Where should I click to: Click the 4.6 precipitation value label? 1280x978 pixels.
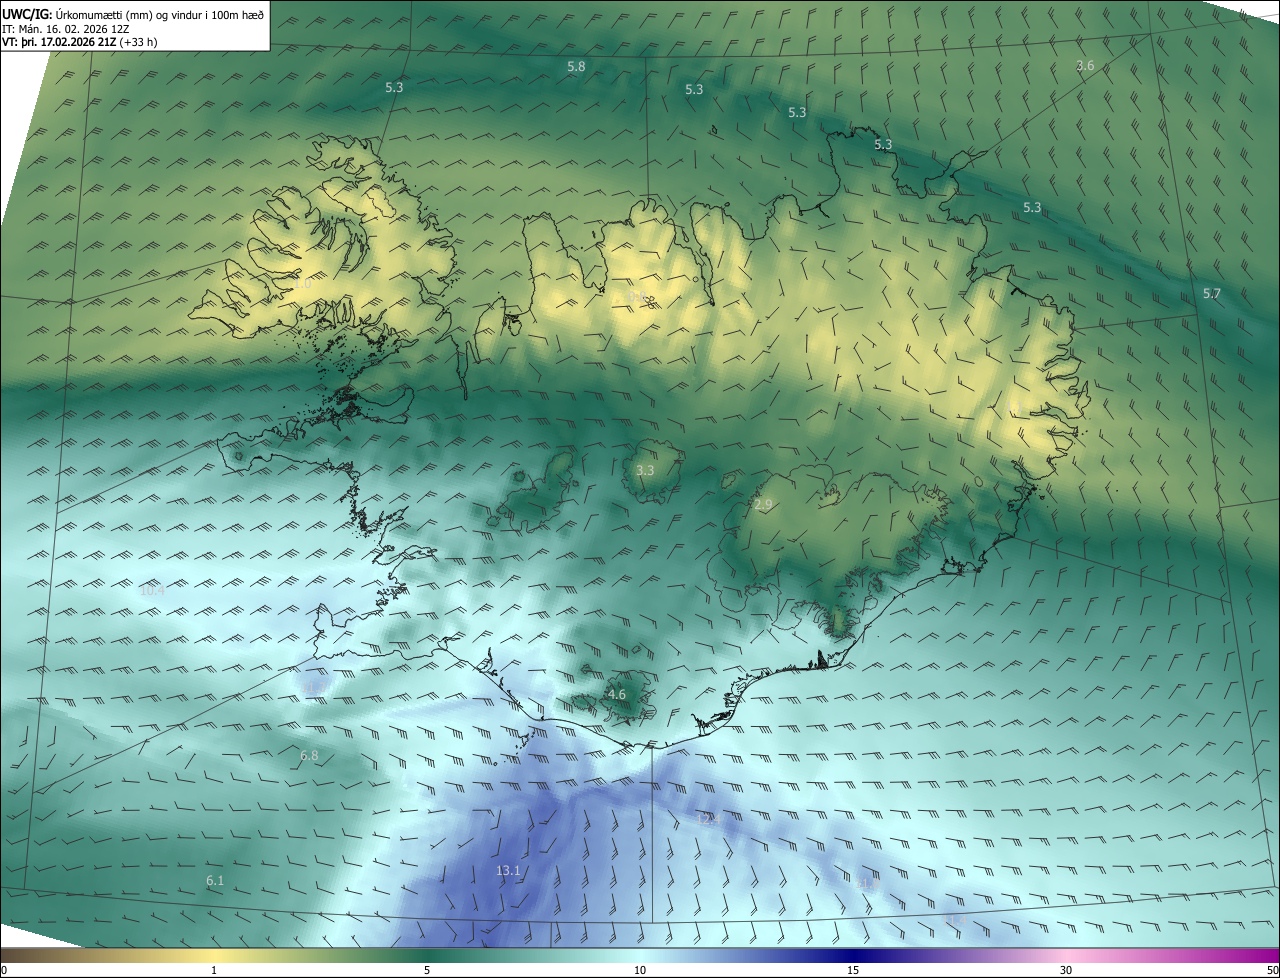(617, 694)
